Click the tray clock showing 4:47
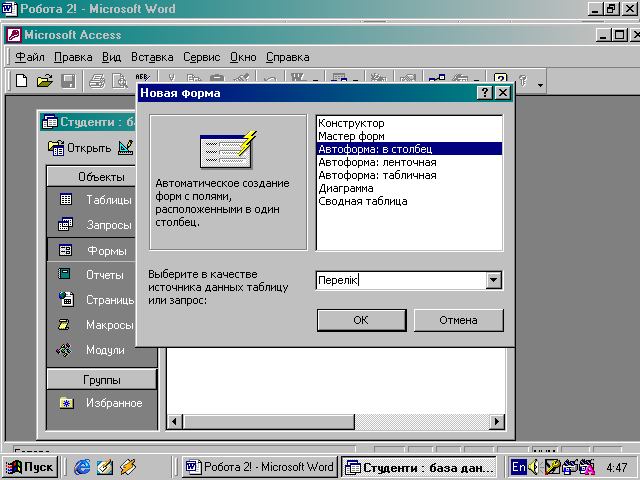 click(616, 467)
